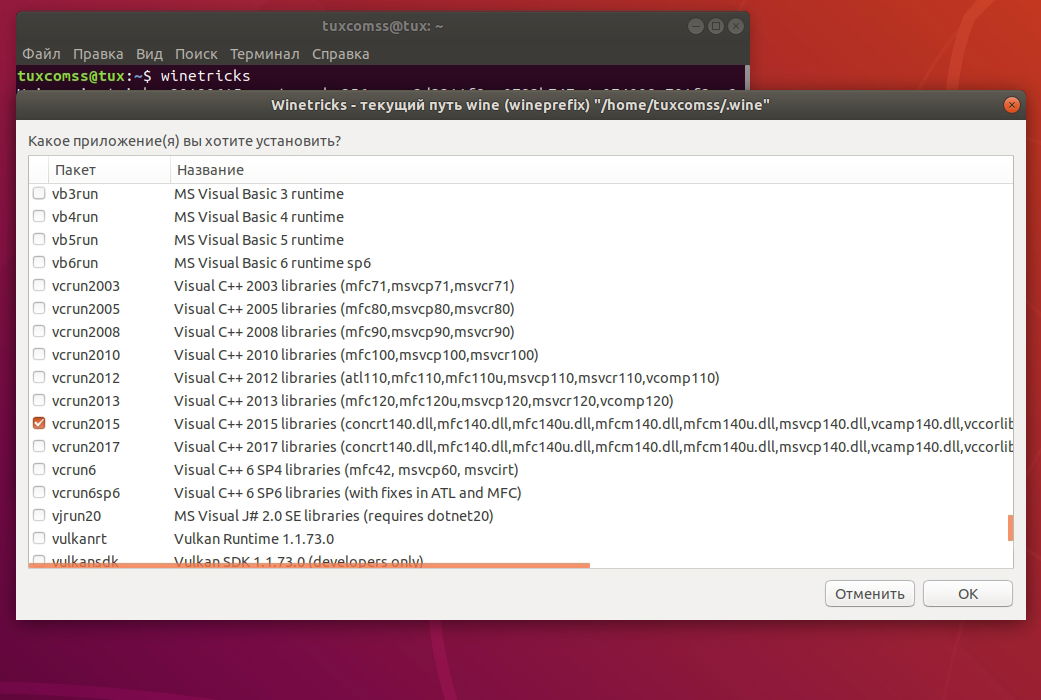This screenshot has width=1041, height=700.
Task: Click the horizontal scrollbar thumb
Action: point(309,566)
